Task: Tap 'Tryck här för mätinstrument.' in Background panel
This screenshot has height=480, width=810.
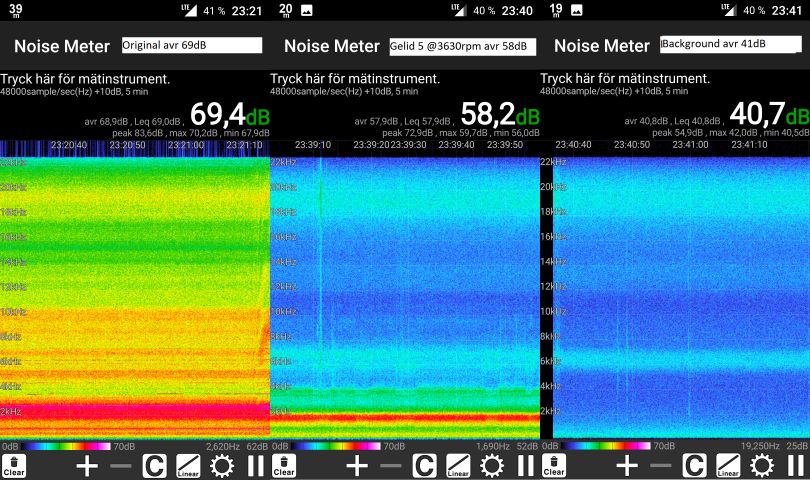Action: (625, 79)
